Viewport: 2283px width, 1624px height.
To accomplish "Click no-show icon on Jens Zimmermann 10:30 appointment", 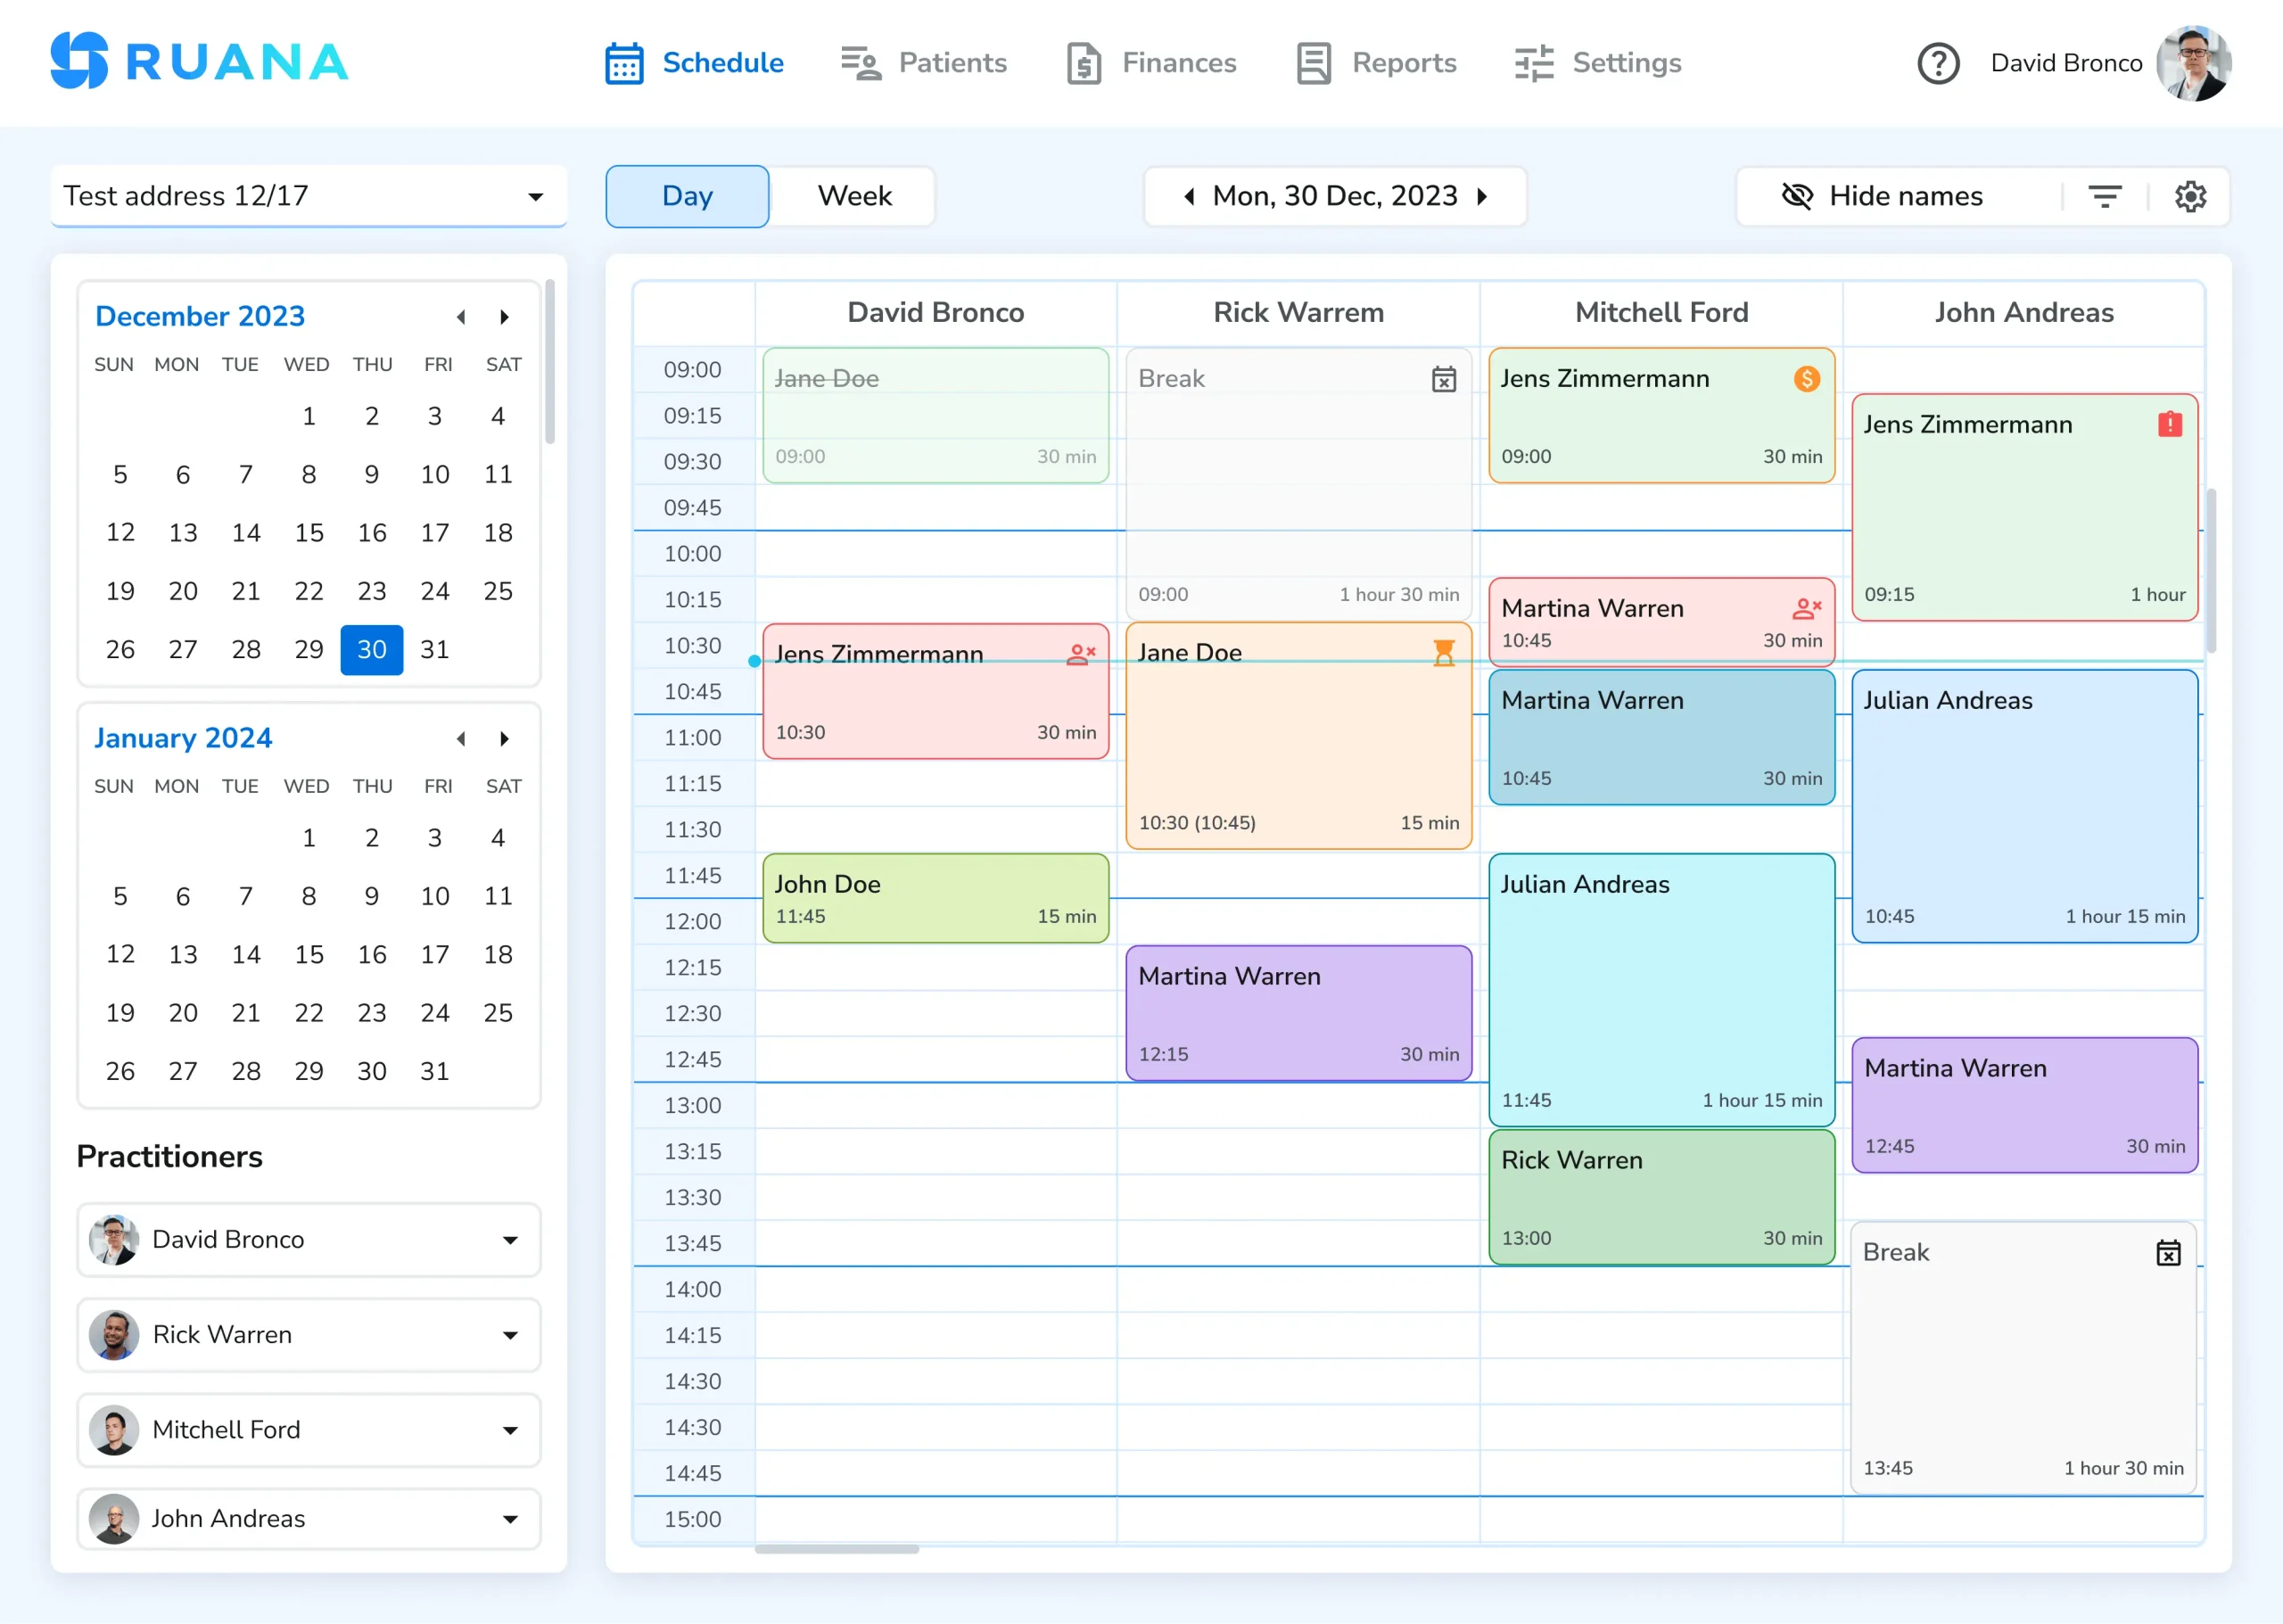I will click(x=1080, y=654).
